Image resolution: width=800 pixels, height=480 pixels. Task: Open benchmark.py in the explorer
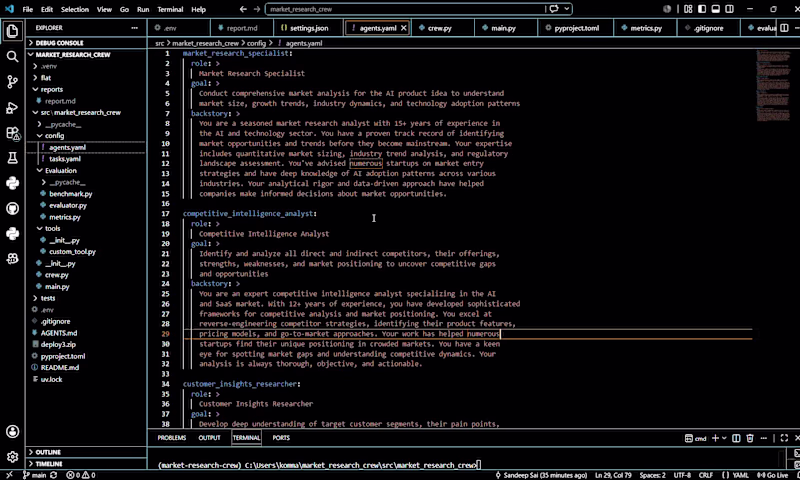[x=70, y=194]
